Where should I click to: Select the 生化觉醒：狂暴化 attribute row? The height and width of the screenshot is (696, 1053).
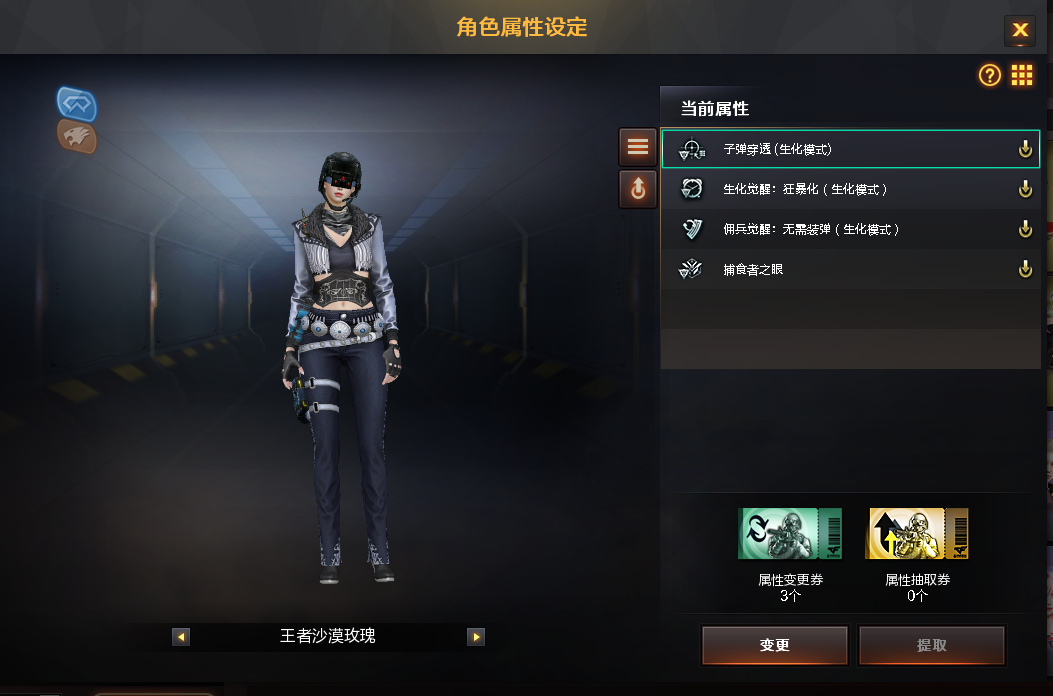[850, 189]
